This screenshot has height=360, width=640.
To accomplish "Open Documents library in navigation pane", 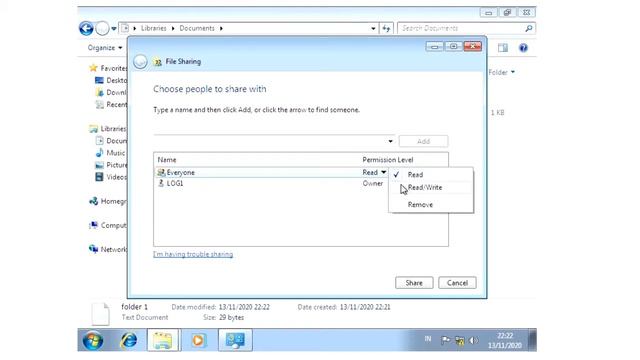I will 111,141.
